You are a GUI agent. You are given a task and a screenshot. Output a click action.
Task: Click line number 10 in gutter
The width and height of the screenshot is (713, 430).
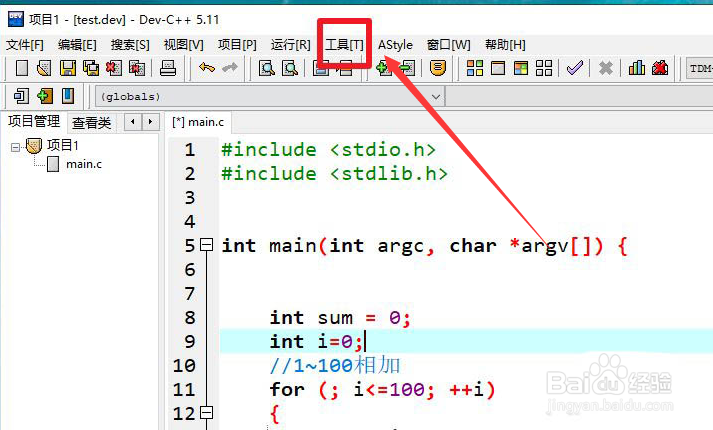click(x=184, y=365)
